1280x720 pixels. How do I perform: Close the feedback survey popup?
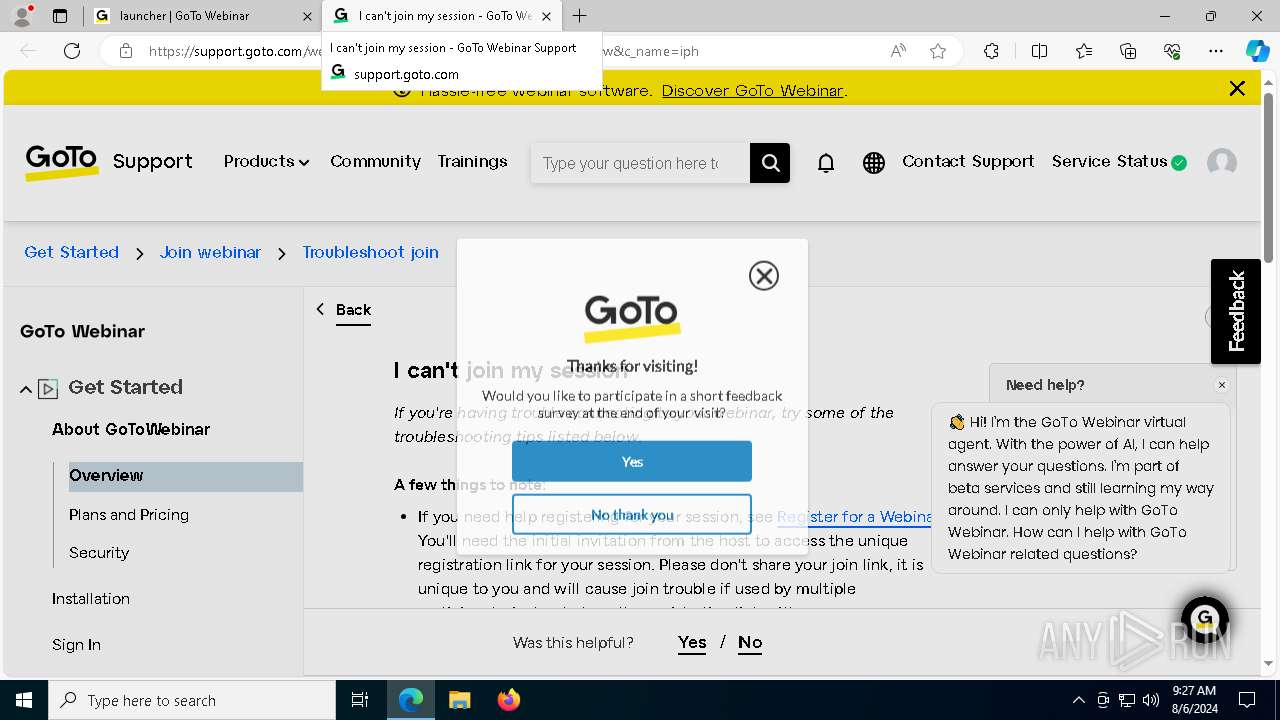(x=764, y=276)
